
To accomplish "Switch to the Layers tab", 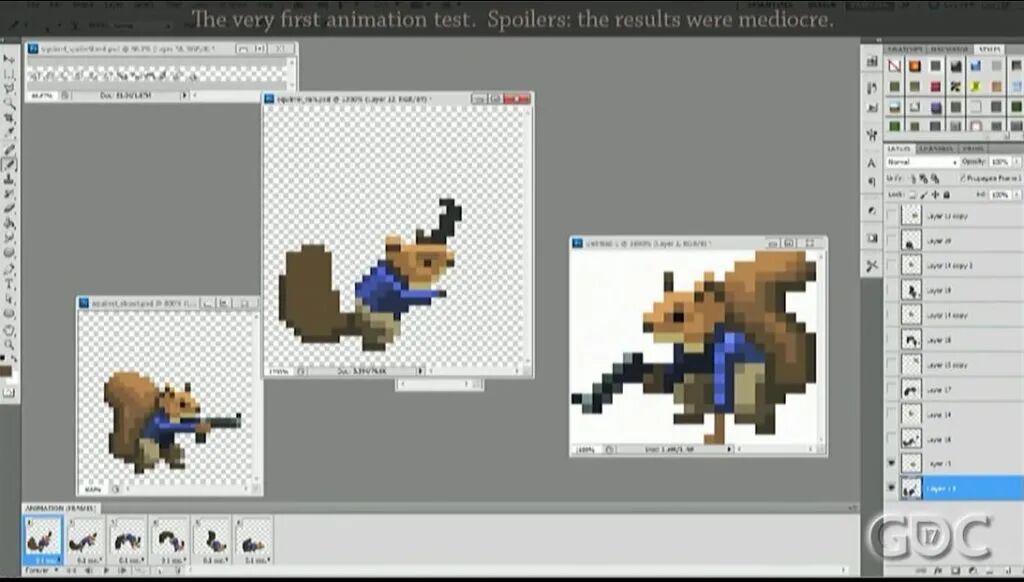I will [x=900, y=149].
